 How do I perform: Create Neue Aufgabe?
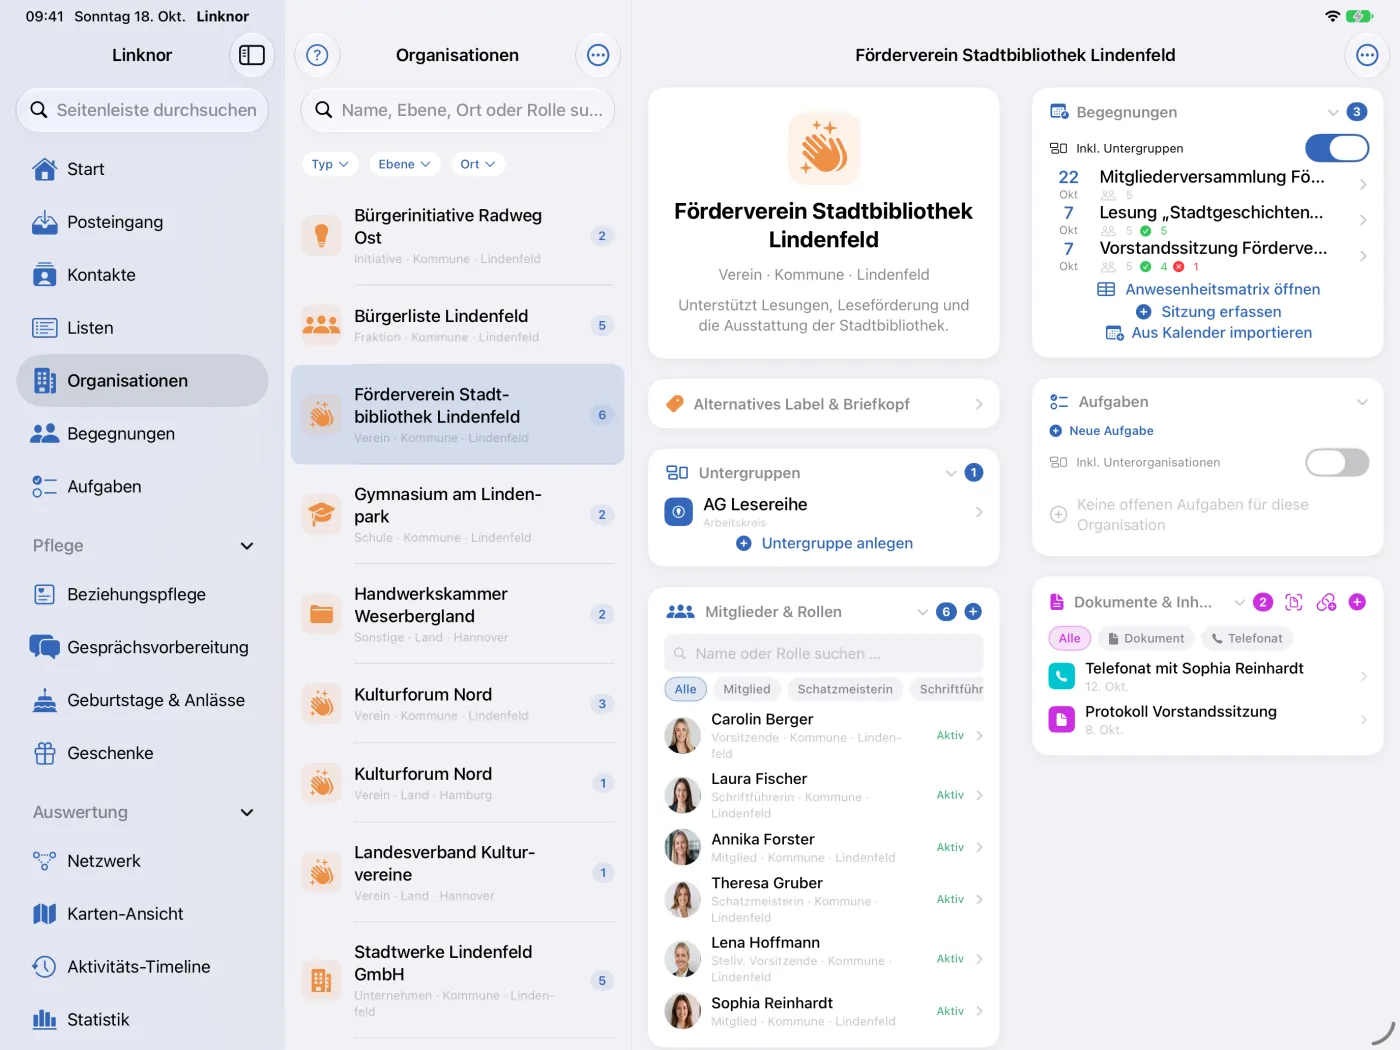click(1102, 431)
